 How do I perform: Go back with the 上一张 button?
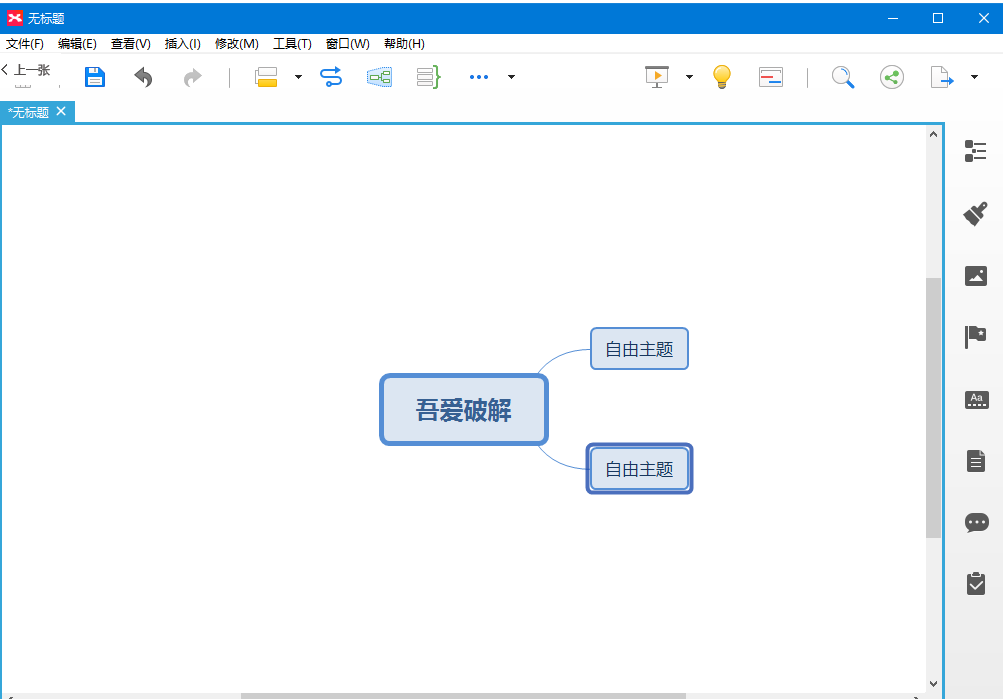point(26,70)
